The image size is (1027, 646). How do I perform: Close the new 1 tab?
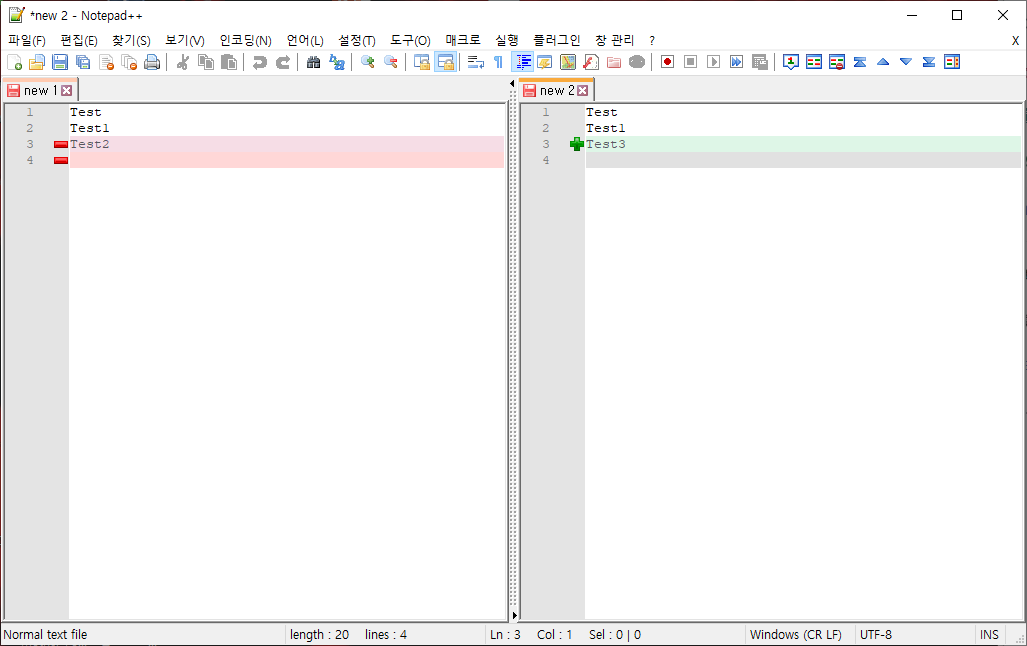pos(67,90)
